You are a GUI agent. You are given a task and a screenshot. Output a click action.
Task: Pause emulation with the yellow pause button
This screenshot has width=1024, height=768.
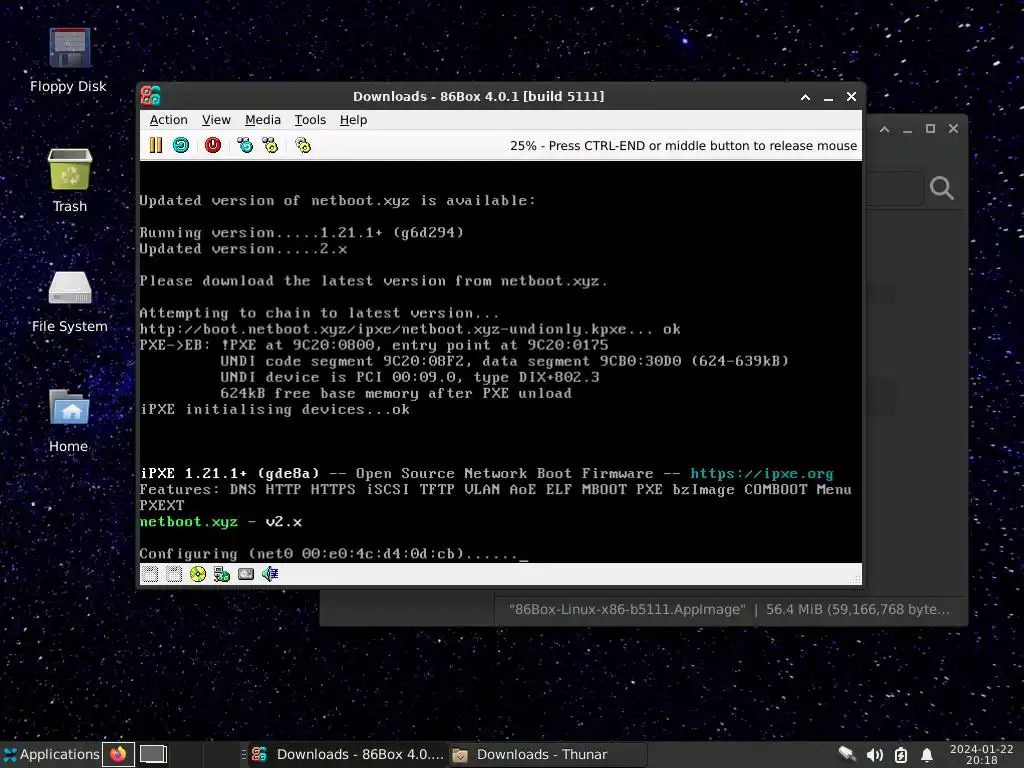pos(155,145)
